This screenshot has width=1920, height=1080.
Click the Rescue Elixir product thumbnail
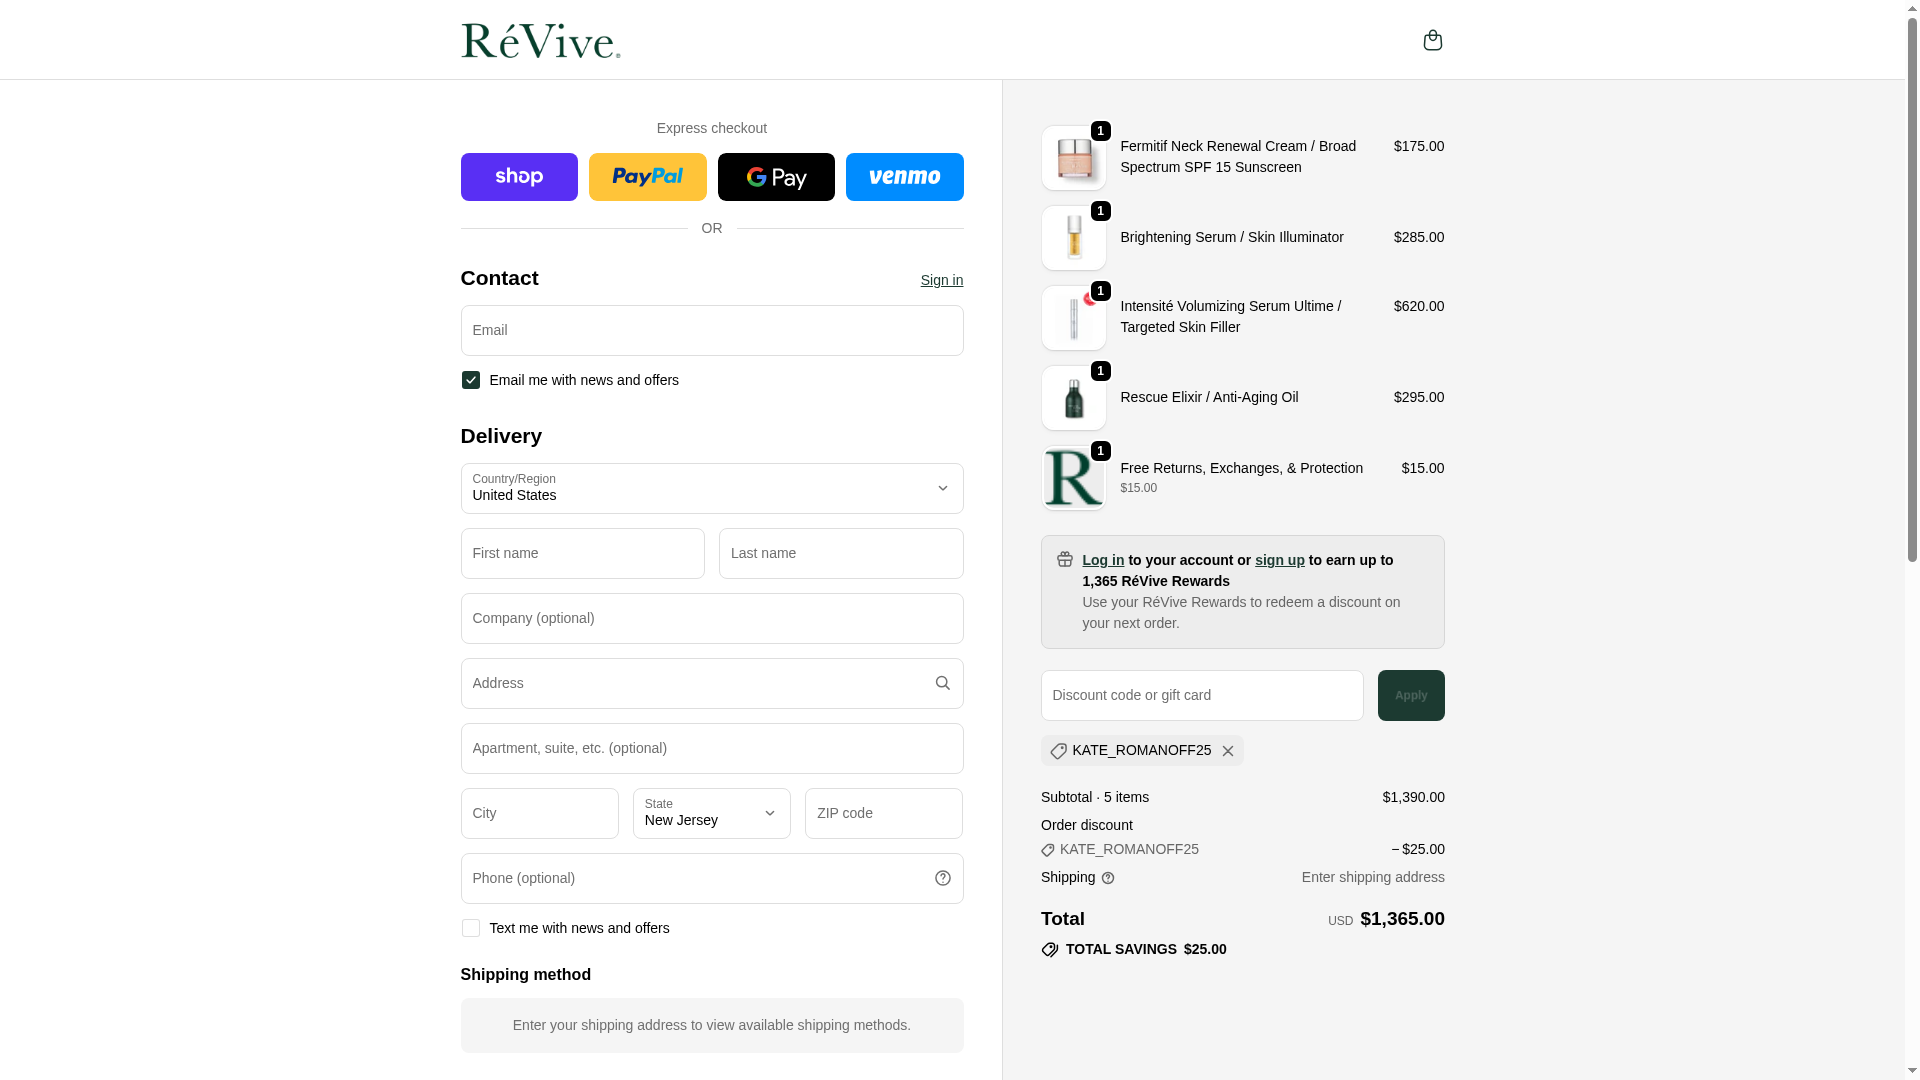pos(1073,398)
